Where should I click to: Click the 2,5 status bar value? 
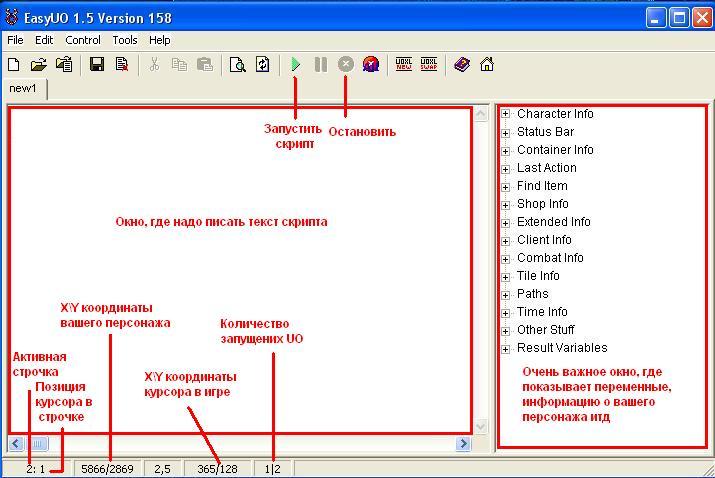coord(162,469)
